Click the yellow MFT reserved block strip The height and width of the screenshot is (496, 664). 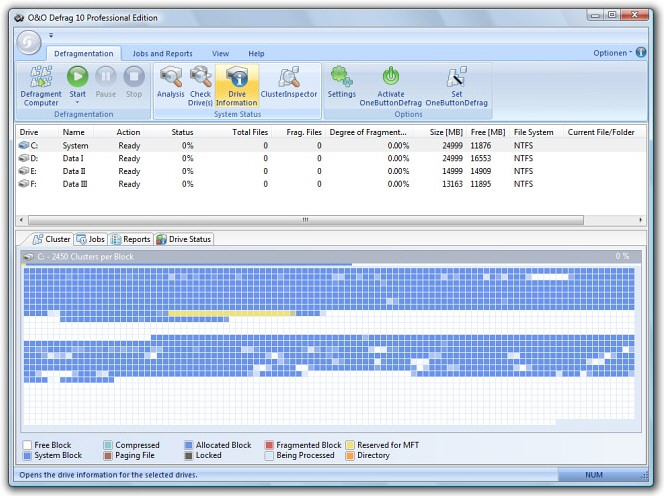pos(232,313)
